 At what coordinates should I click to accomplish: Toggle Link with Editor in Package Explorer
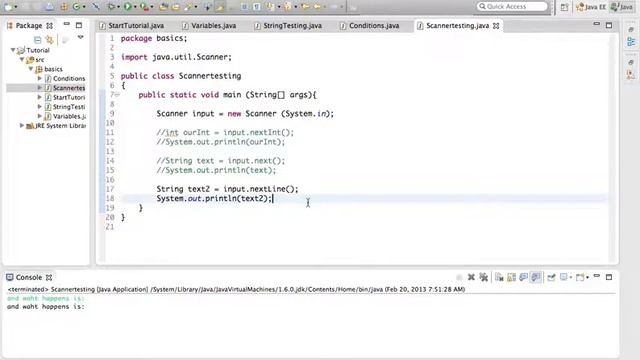(x=49, y=40)
